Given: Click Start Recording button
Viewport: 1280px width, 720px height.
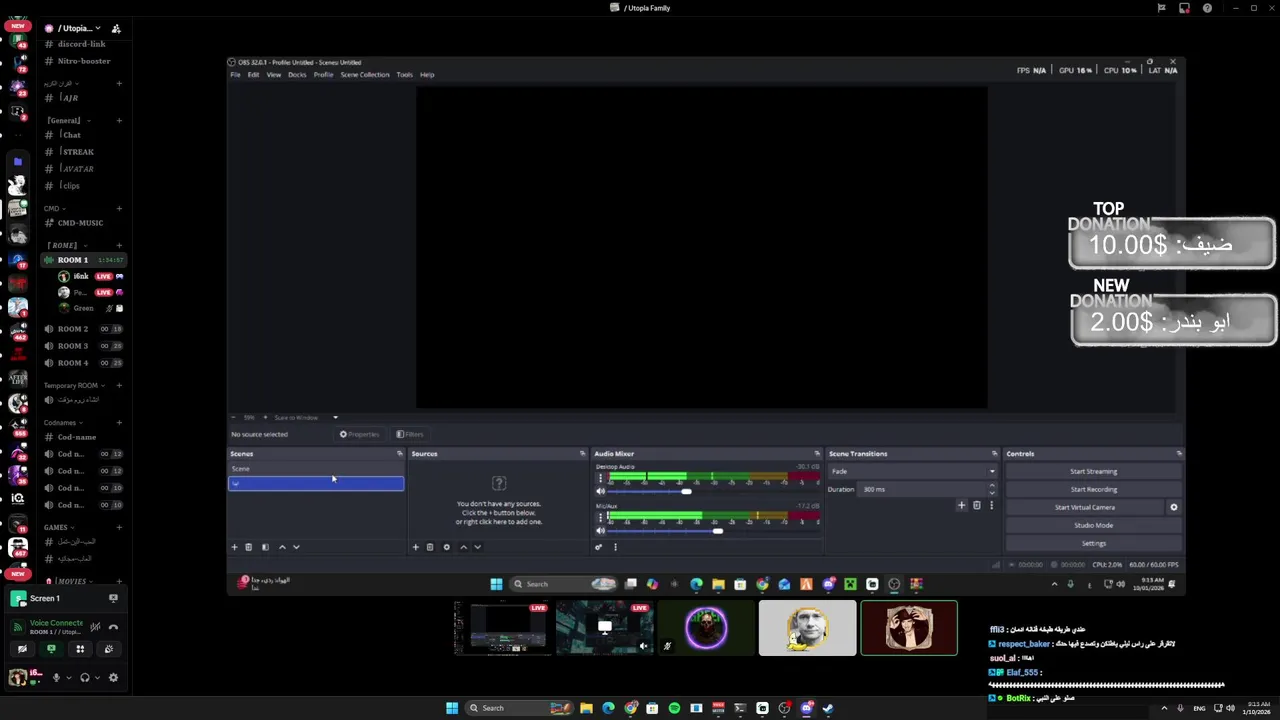Looking at the screenshot, I should (1094, 489).
